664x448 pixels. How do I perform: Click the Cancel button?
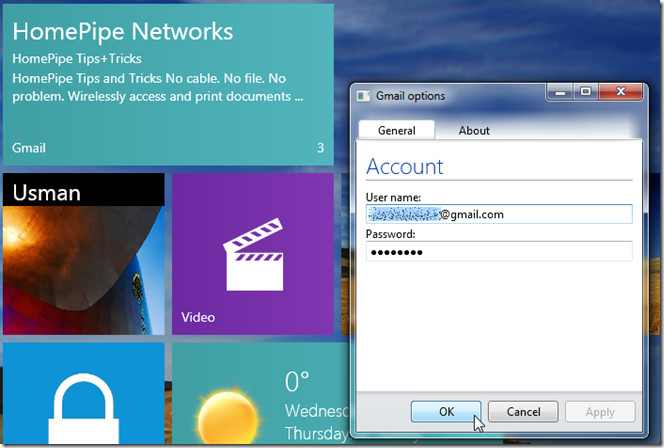(x=523, y=412)
